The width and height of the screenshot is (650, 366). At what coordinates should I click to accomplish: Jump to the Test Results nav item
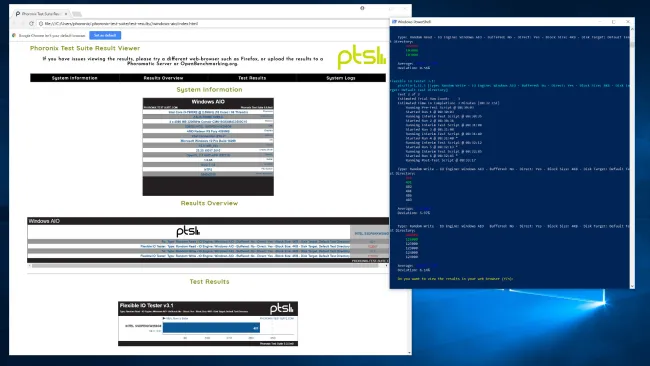(252, 78)
